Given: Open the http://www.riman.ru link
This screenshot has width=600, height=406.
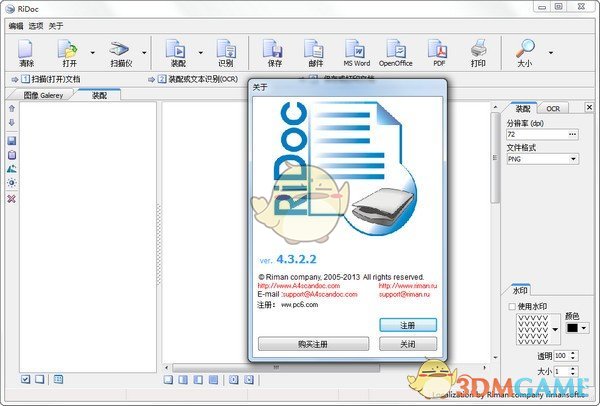Looking at the screenshot, I should pos(408,285).
